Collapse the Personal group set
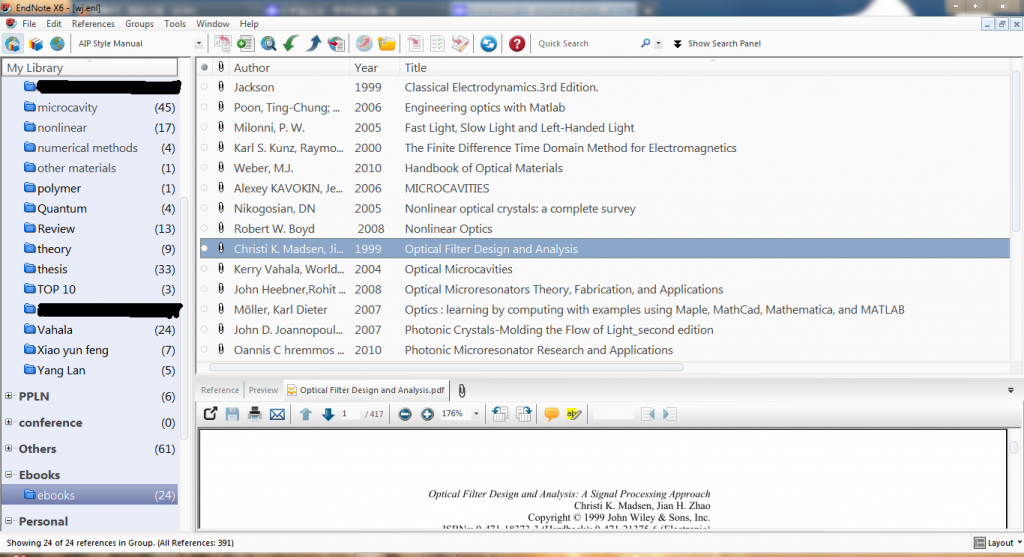The image size is (1024, 557). tap(8, 520)
